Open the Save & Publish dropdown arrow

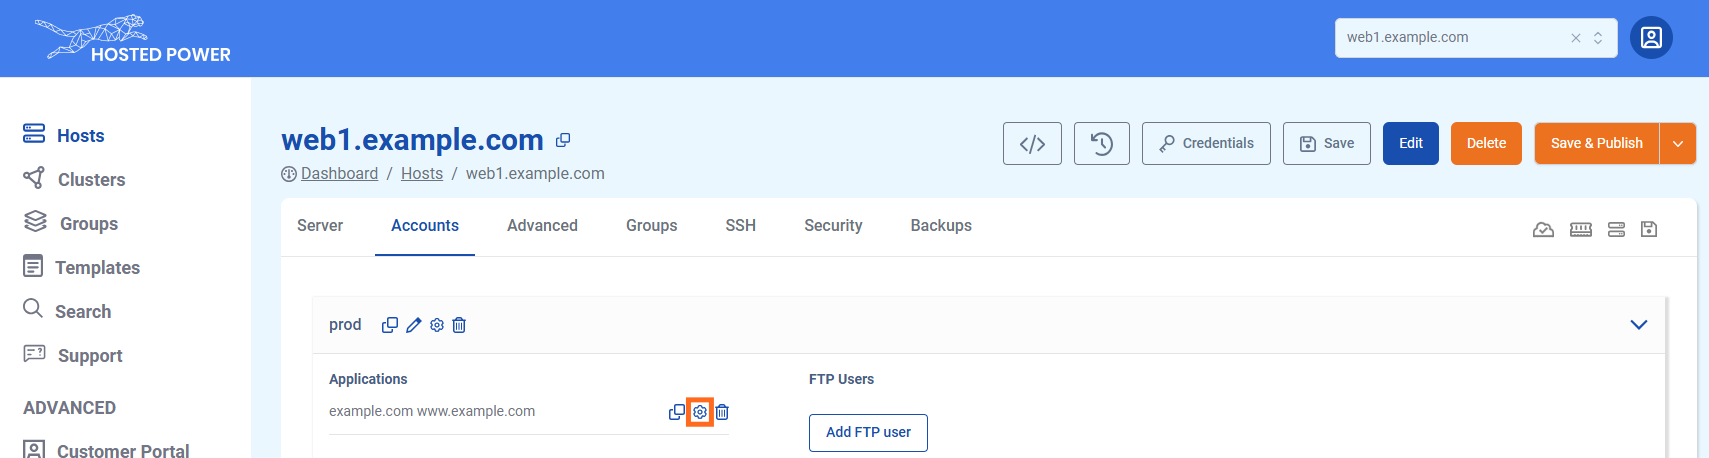[1677, 144]
